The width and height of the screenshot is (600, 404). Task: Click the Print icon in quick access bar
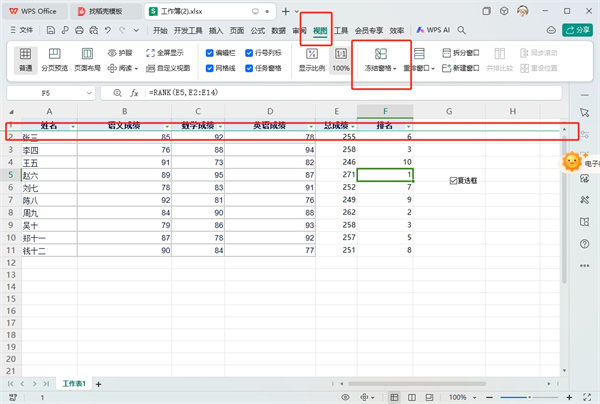[x=79, y=30]
